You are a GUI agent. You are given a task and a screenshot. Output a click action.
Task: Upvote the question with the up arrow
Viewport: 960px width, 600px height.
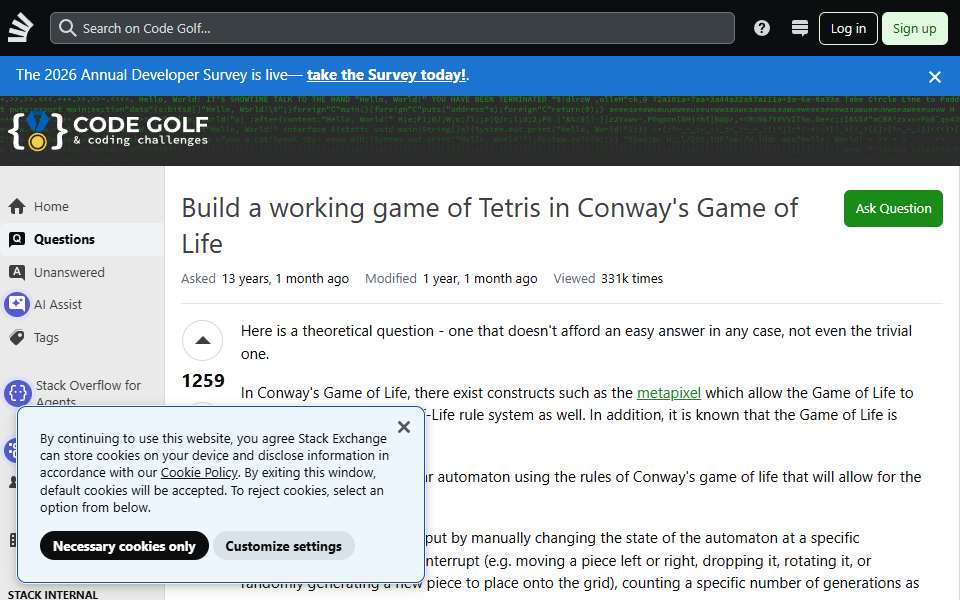[203, 340]
